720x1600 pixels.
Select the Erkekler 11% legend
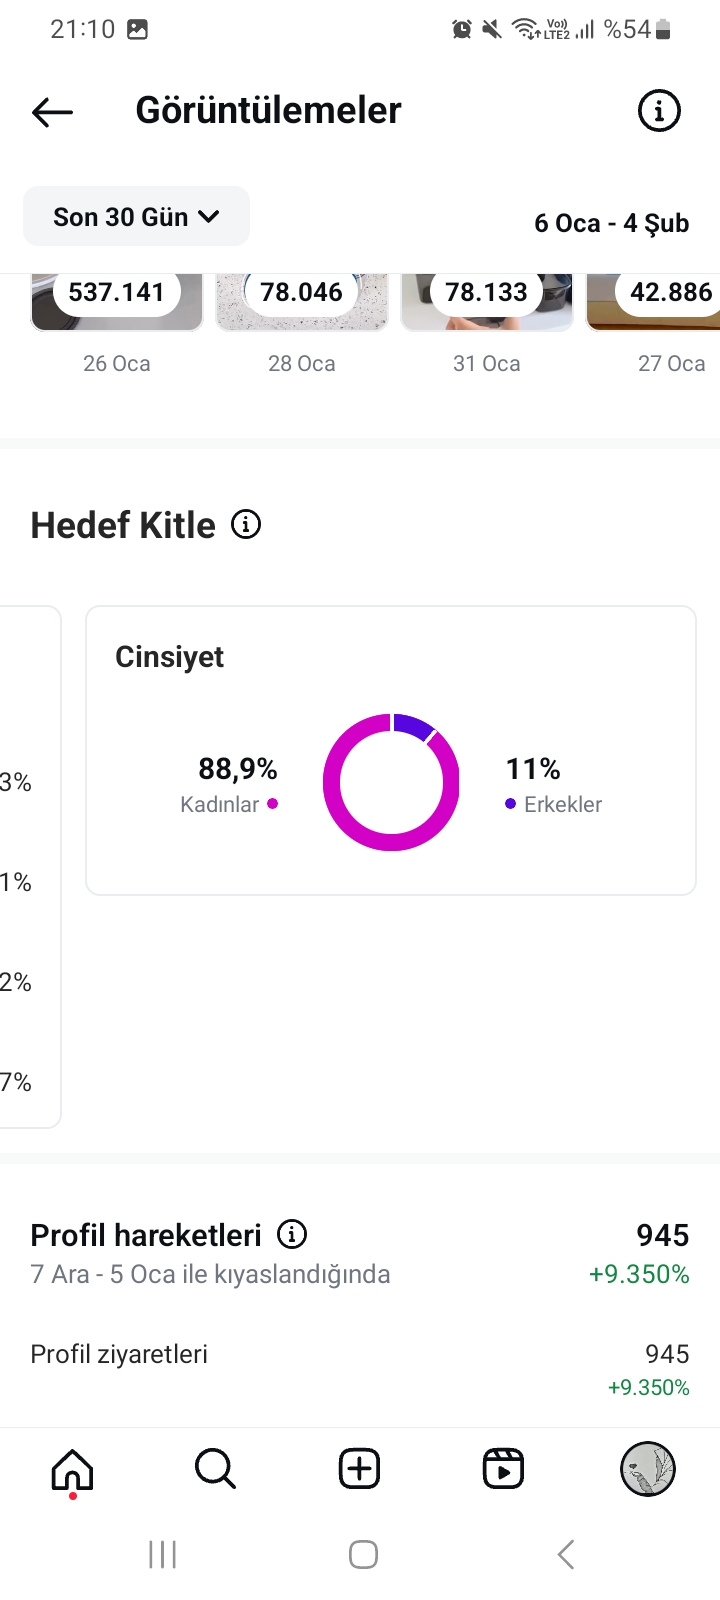pyautogui.click(x=554, y=785)
